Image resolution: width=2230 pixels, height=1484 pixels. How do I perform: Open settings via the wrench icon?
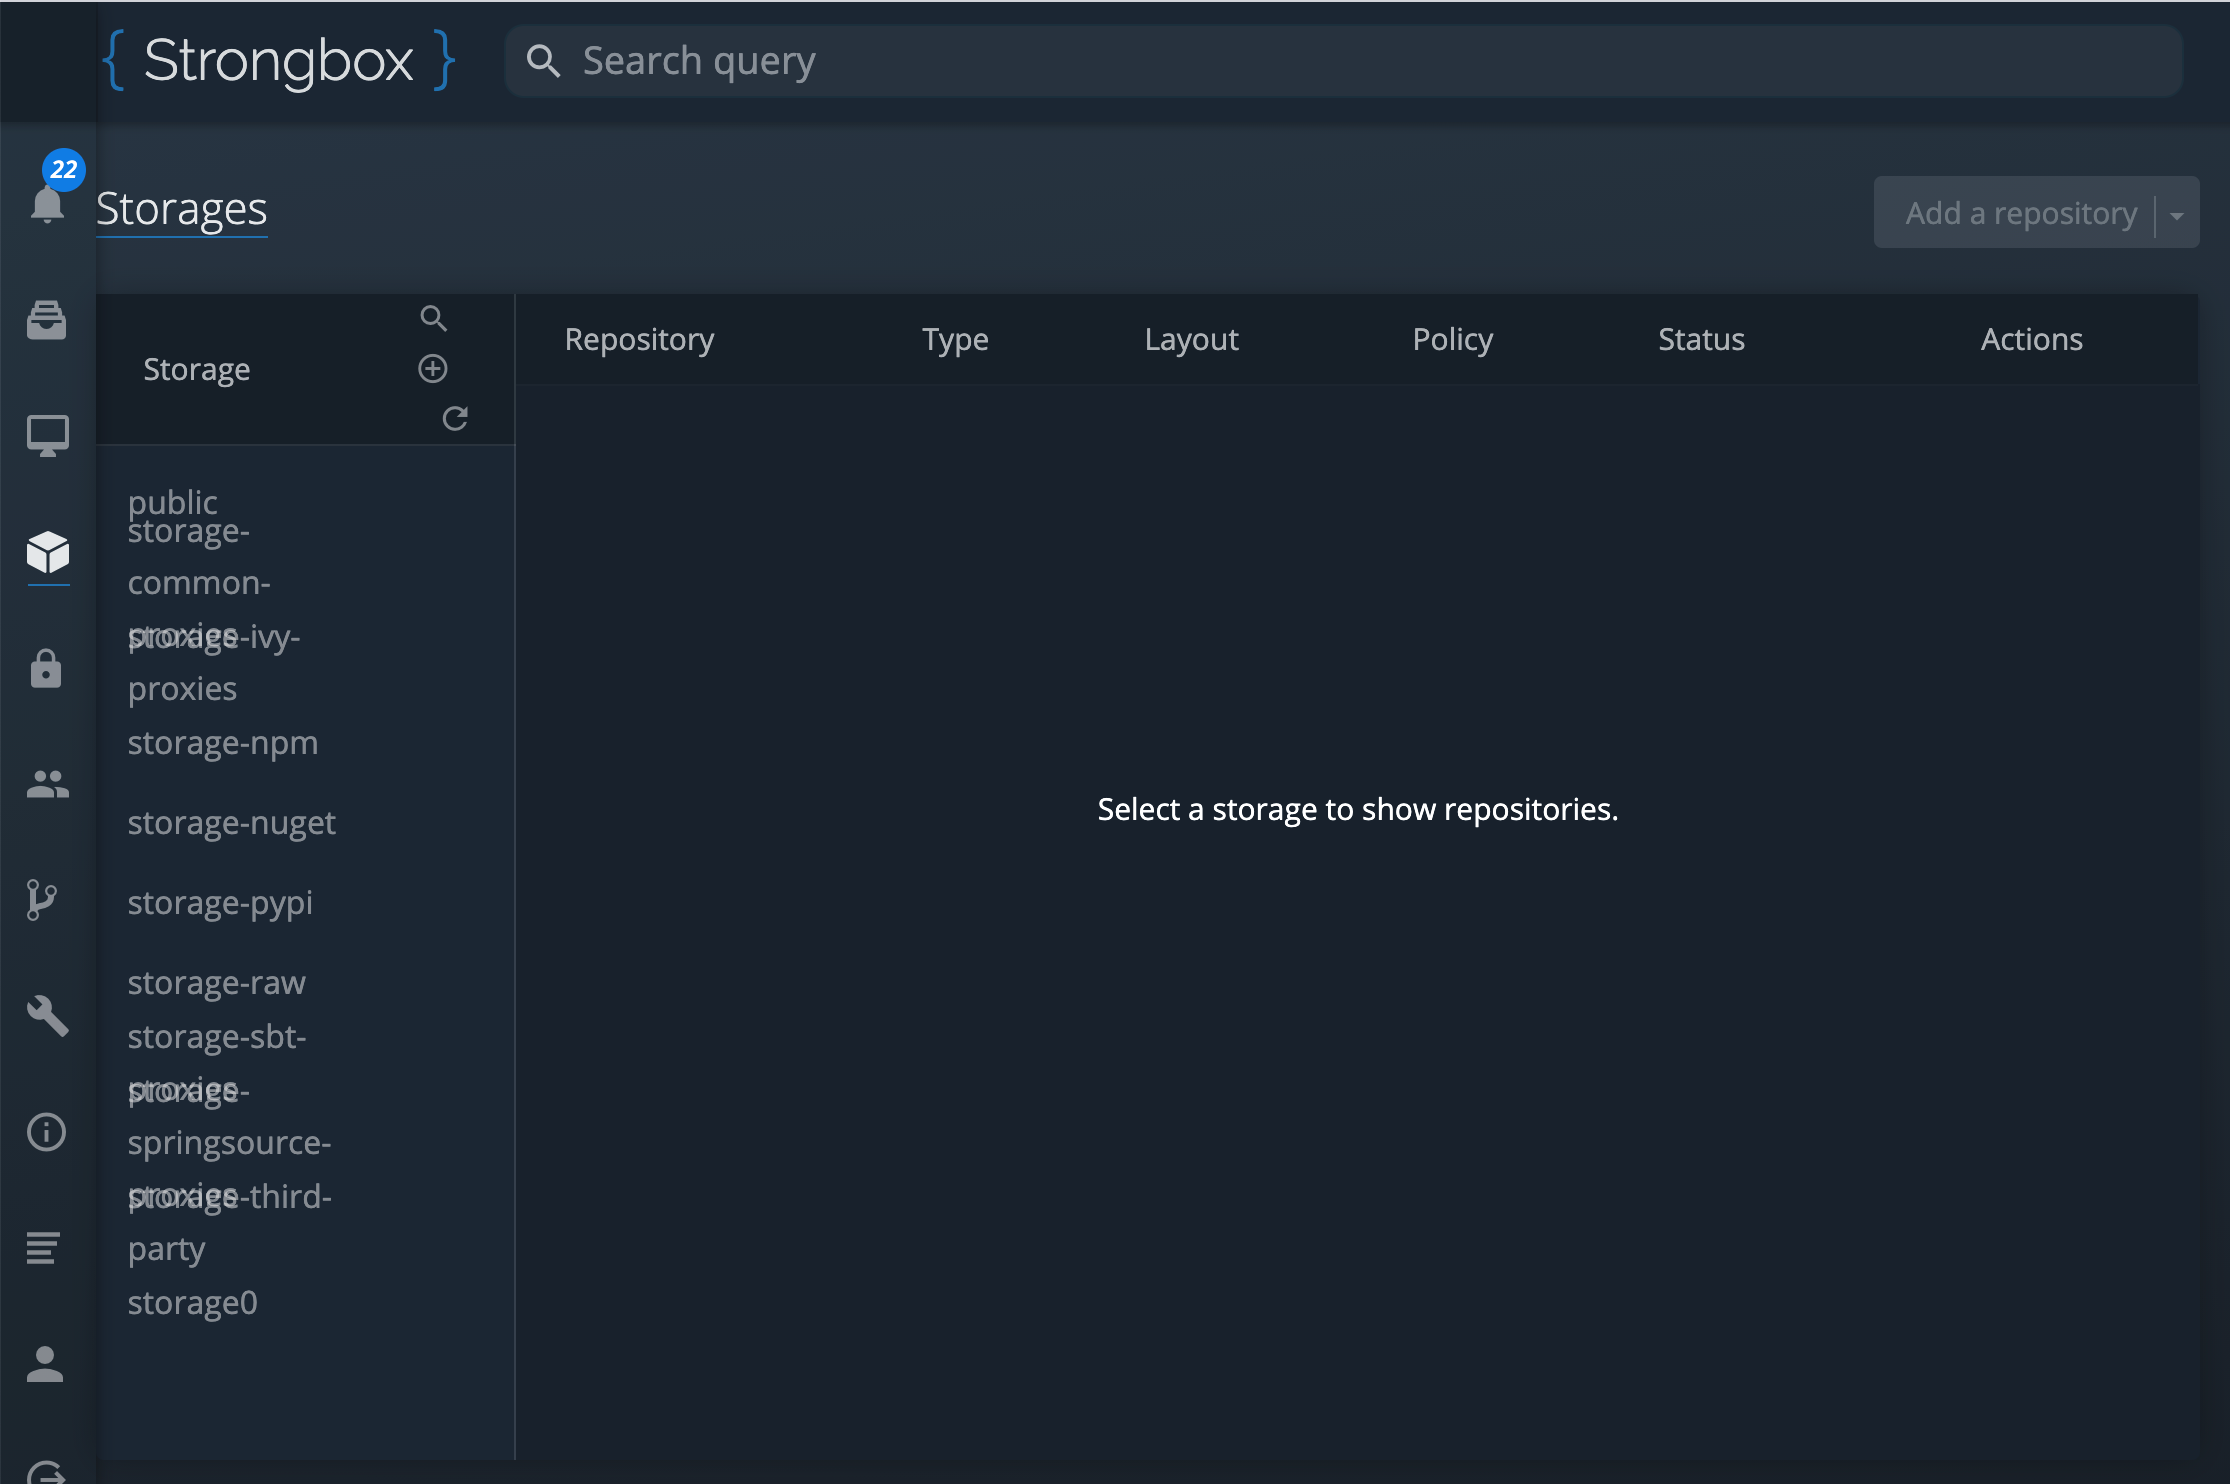(46, 1016)
